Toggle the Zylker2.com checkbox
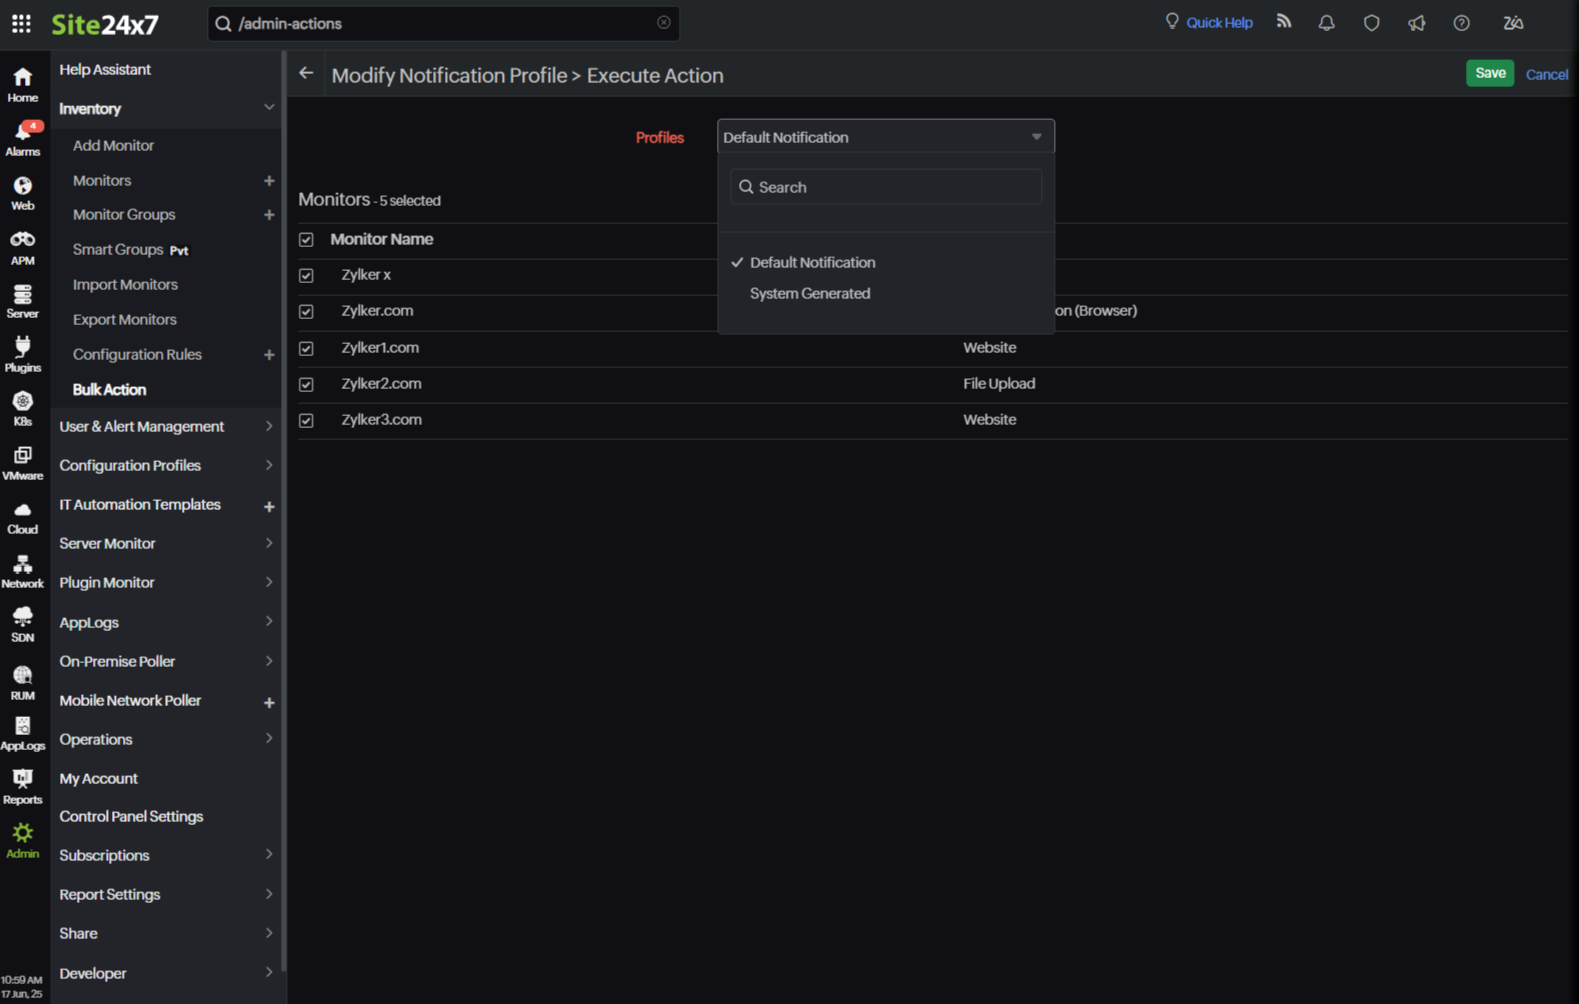Screen dimensions: 1579x1004 306,384
